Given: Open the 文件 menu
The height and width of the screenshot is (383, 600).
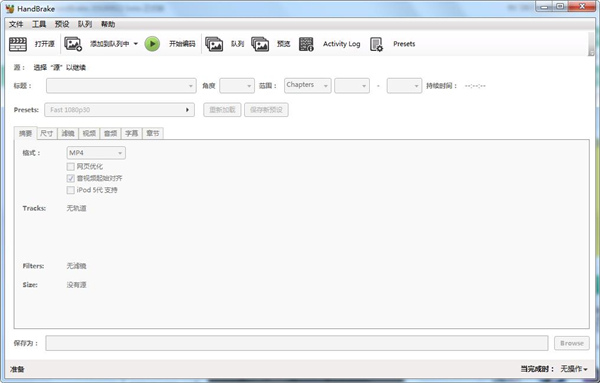Looking at the screenshot, I should [x=16, y=24].
